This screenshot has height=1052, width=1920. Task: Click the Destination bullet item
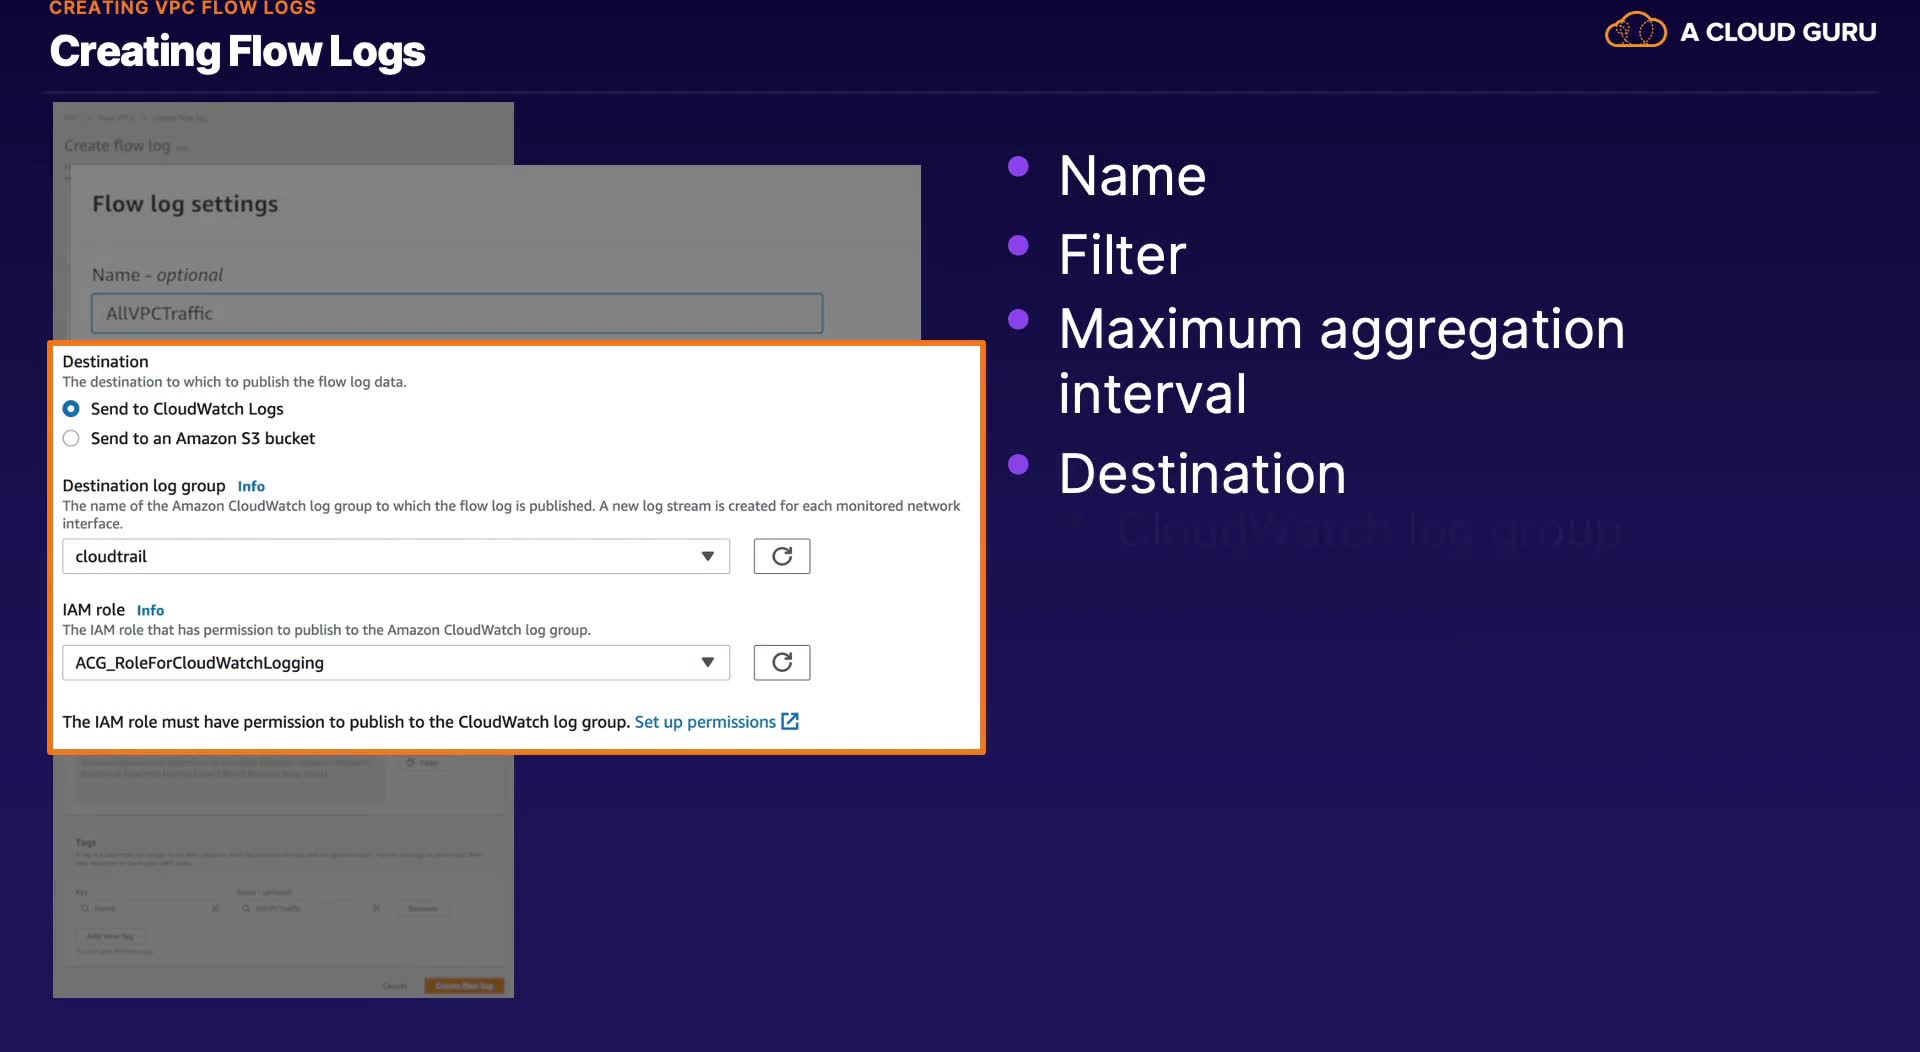tap(1202, 473)
